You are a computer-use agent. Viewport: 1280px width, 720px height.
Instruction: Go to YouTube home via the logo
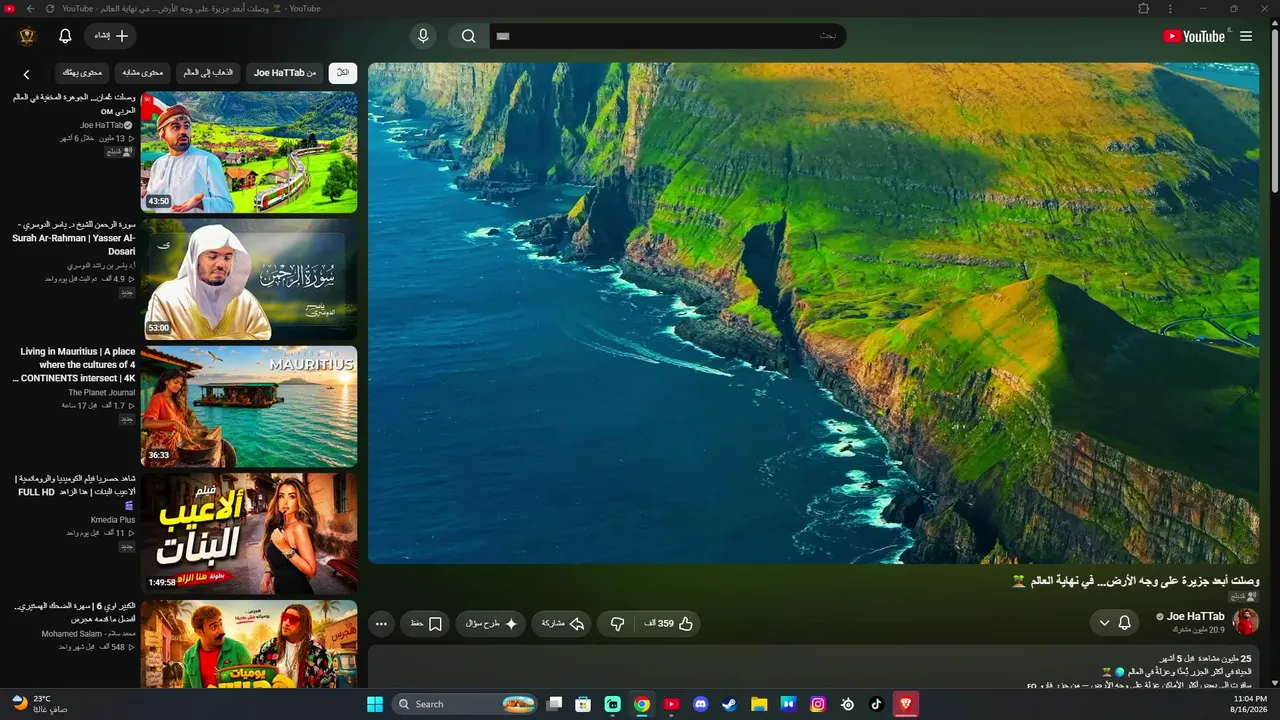click(1194, 36)
